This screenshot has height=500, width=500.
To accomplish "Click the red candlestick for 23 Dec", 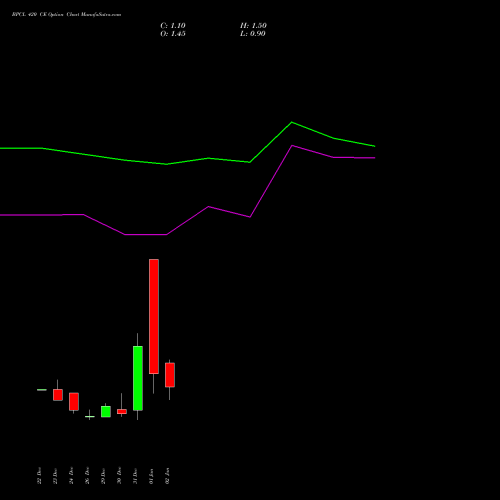I will click(58, 395).
